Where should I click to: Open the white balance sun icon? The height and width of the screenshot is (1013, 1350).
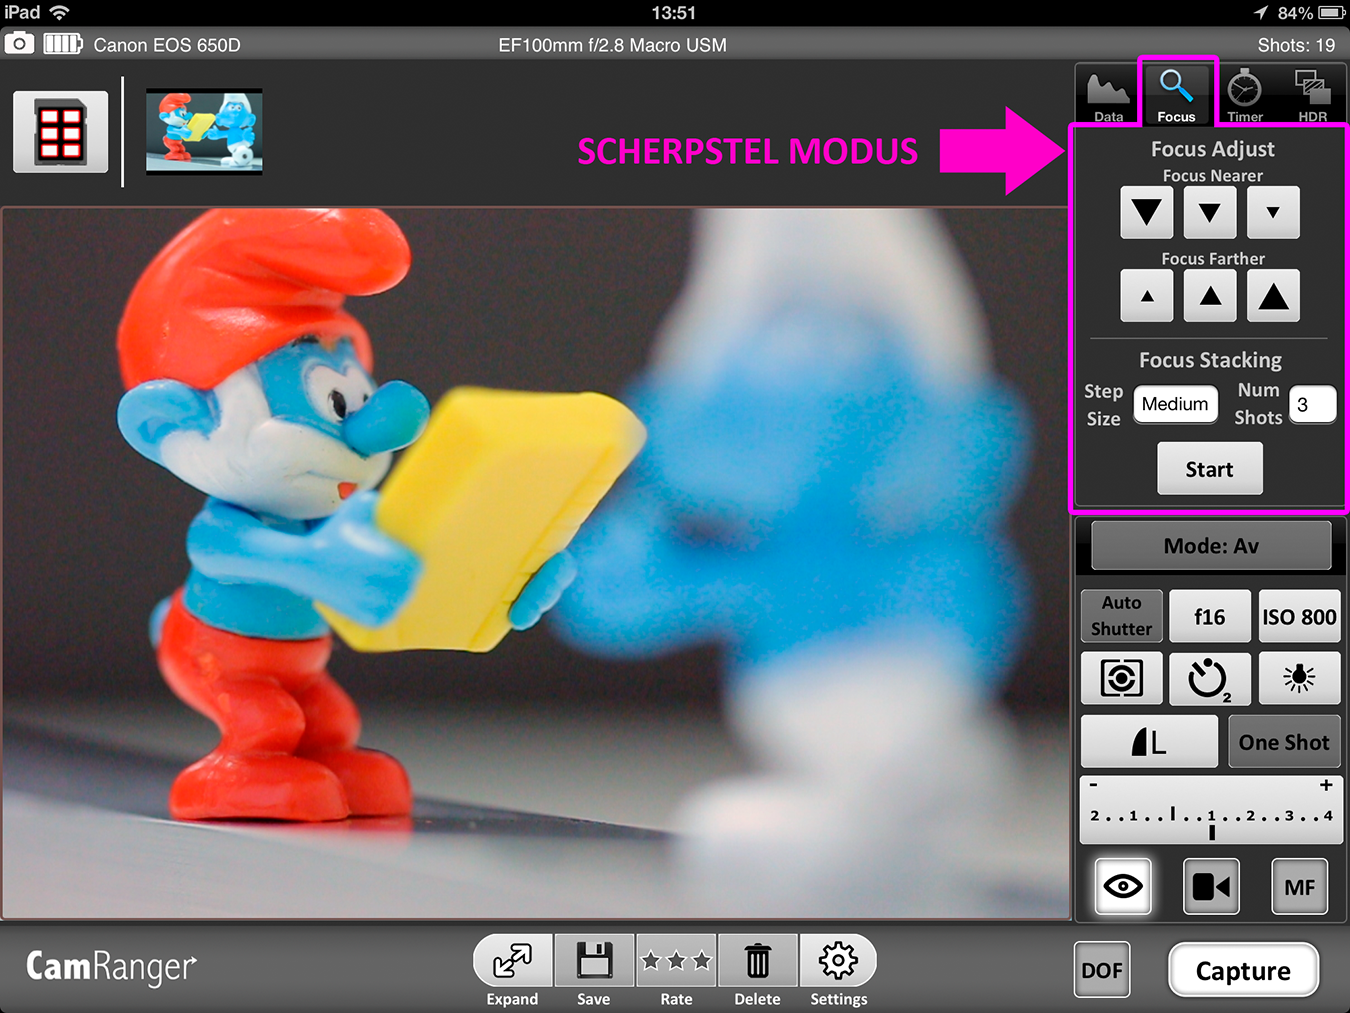click(x=1298, y=678)
